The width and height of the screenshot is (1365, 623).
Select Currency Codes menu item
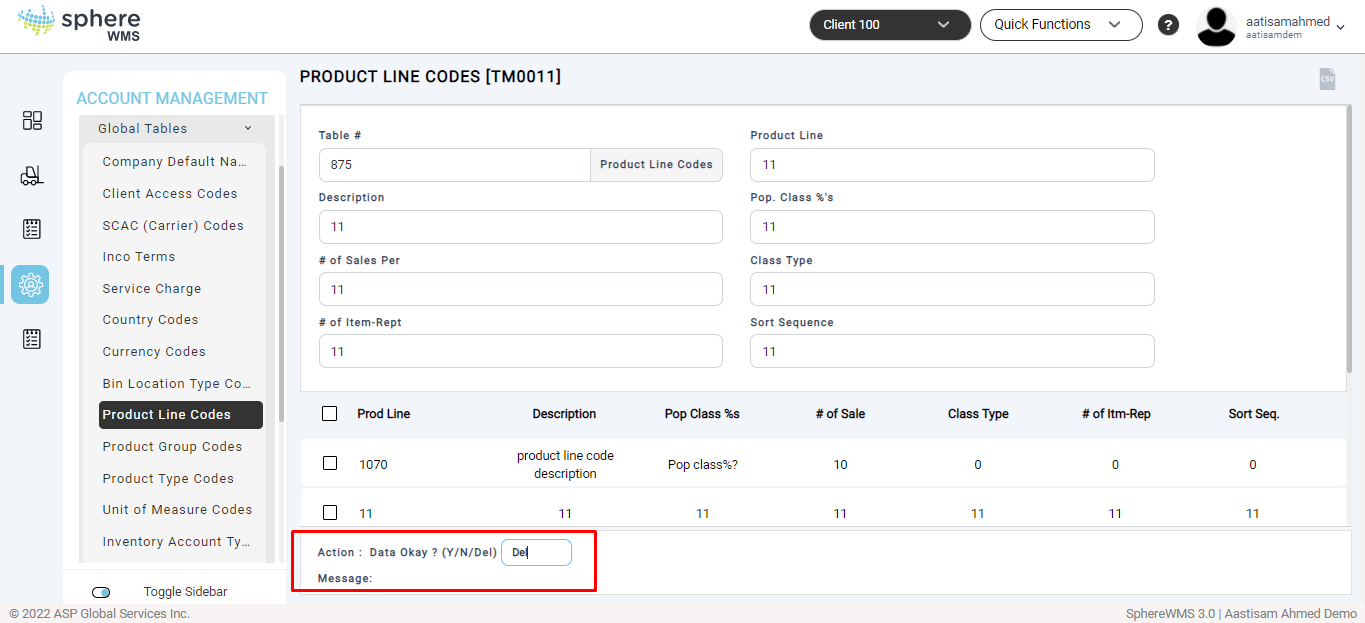(x=154, y=351)
